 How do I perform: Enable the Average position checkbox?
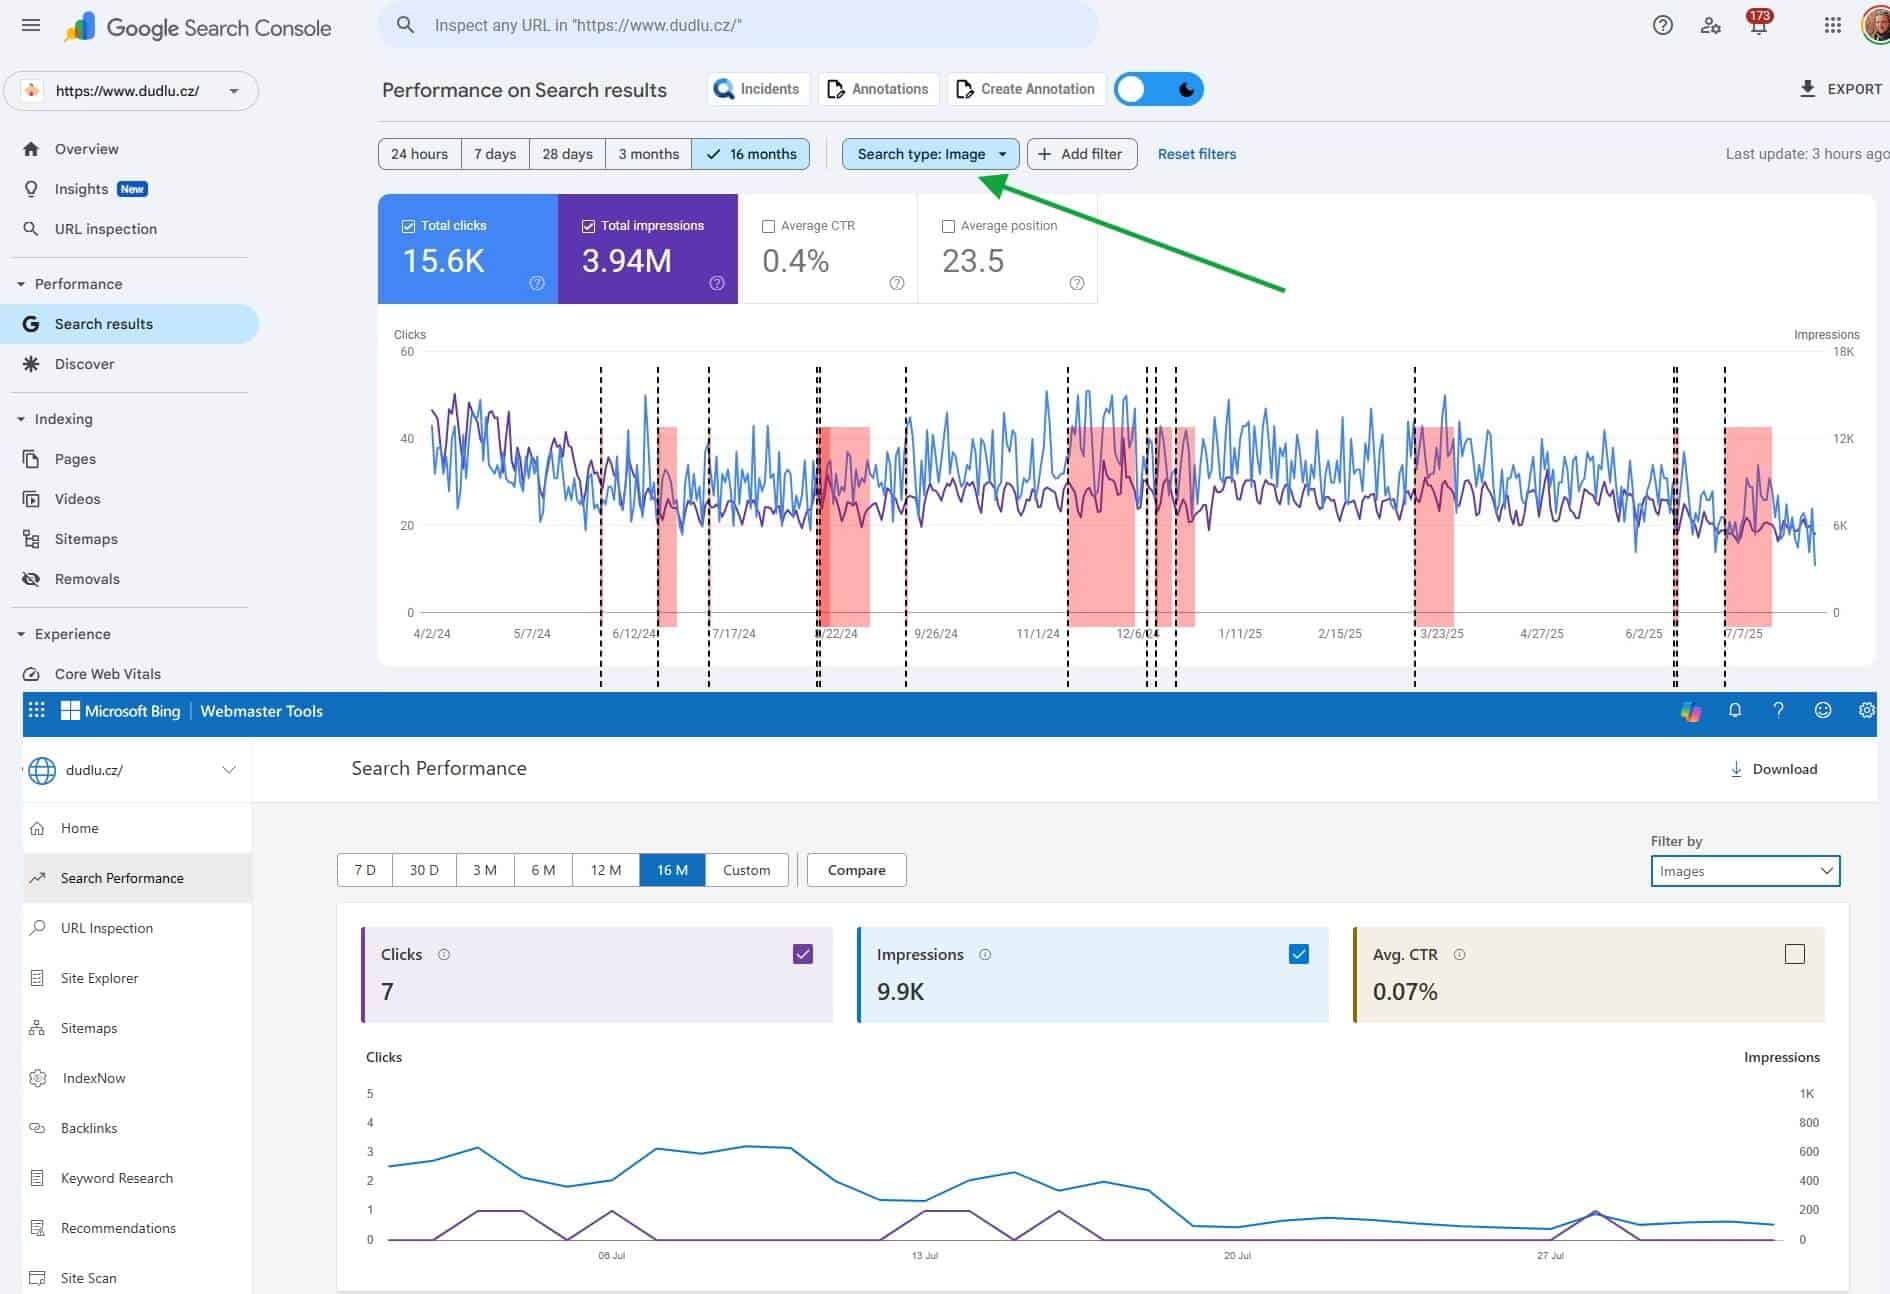point(948,226)
